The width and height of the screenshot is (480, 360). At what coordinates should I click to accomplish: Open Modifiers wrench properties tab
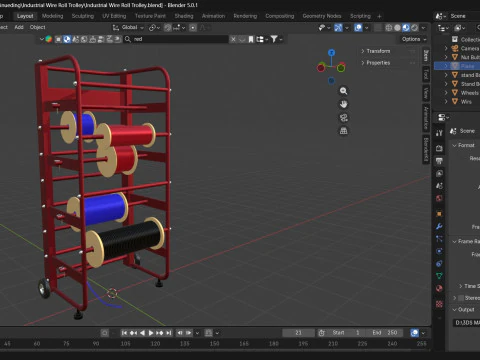tap(439, 226)
